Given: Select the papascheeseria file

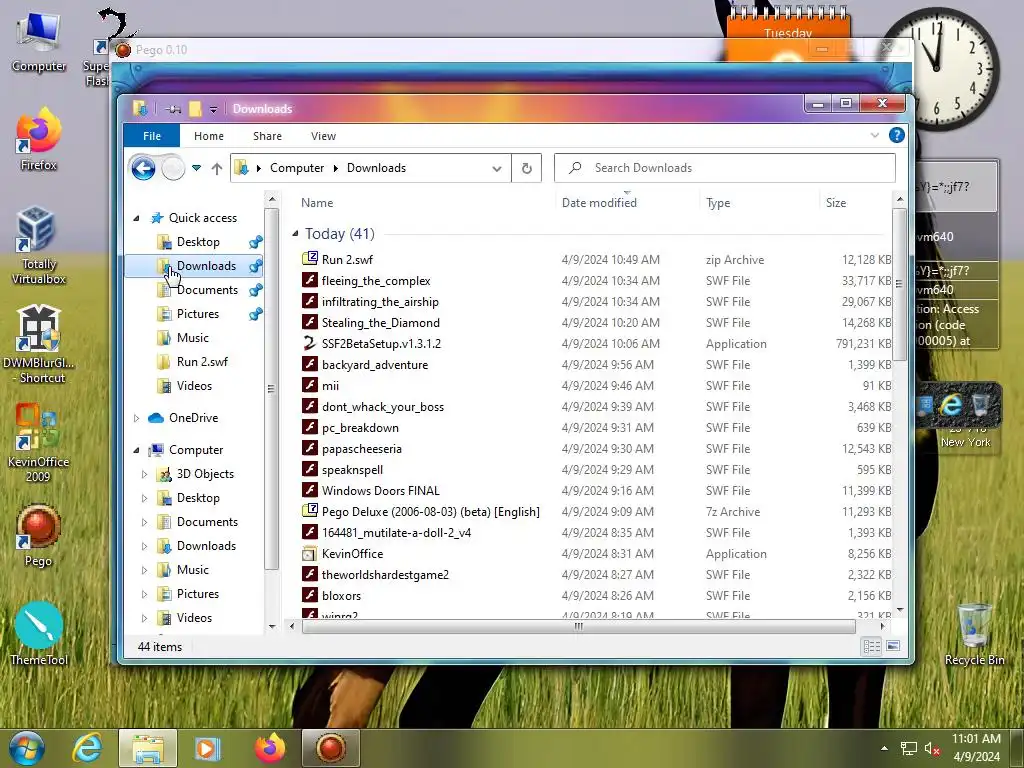Looking at the screenshot, I should click(x=362, y=449).
